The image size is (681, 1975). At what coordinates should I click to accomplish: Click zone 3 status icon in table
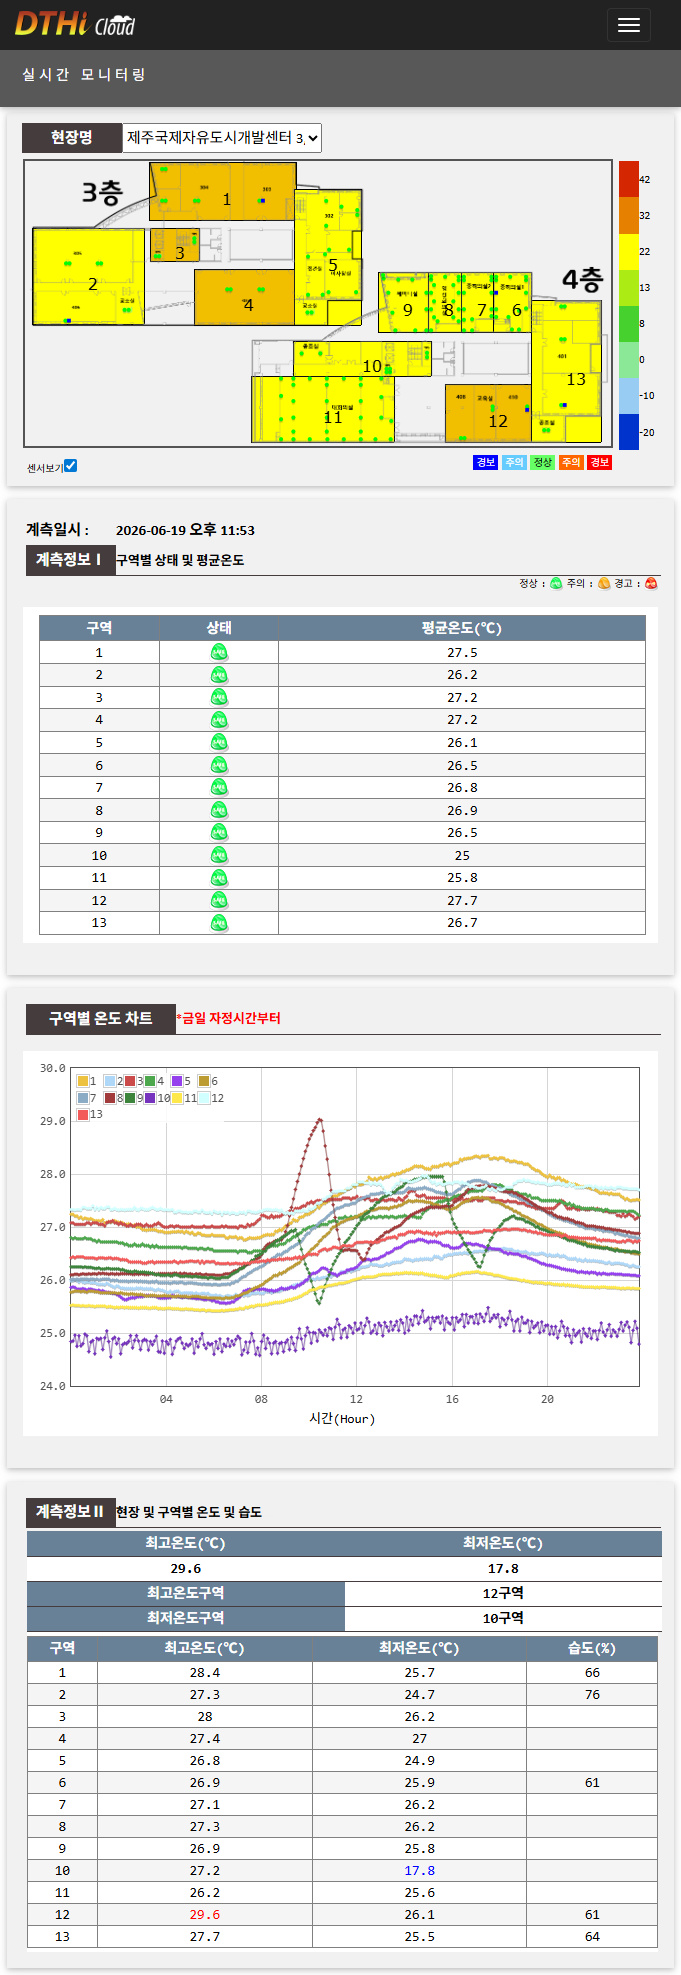(219, 697)
